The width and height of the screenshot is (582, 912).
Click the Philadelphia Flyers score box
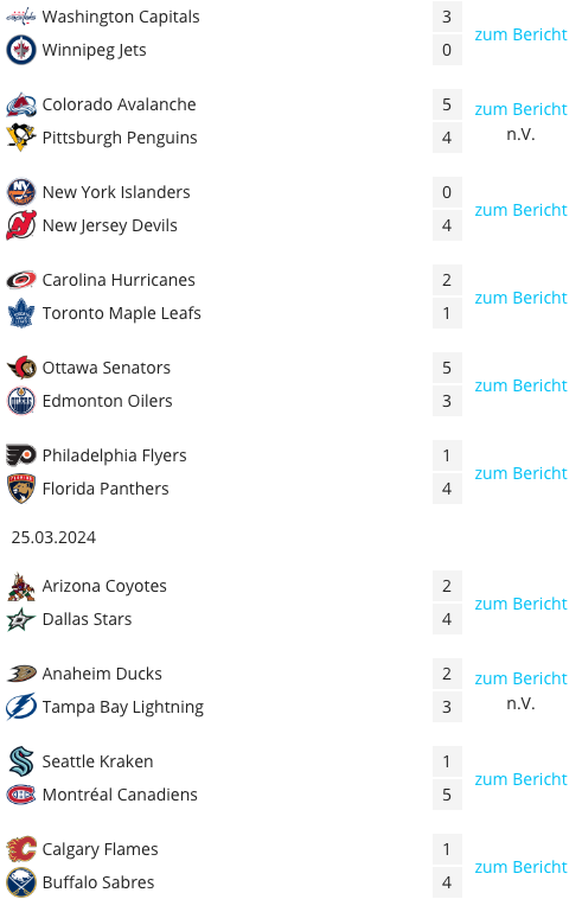pyautogui.click(x=447, y=455)
